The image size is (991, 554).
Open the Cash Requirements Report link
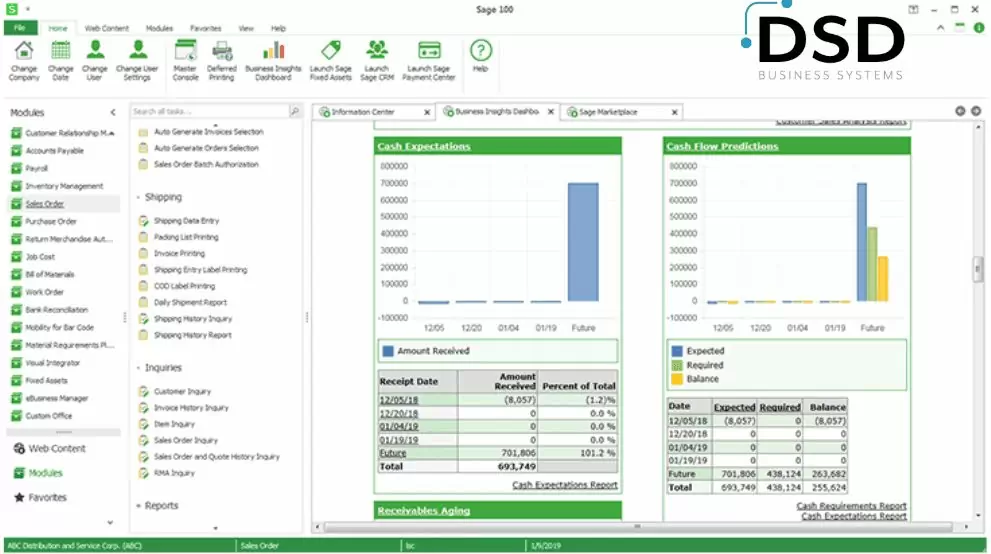851,506
